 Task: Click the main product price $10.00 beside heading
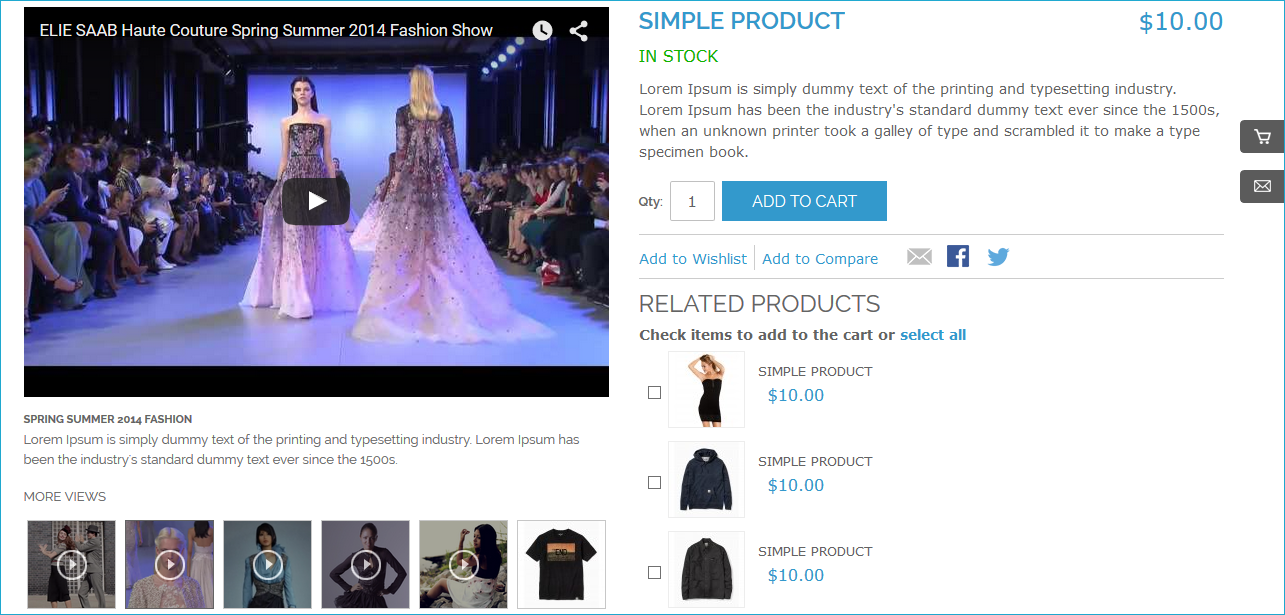tap(1181, 22)
